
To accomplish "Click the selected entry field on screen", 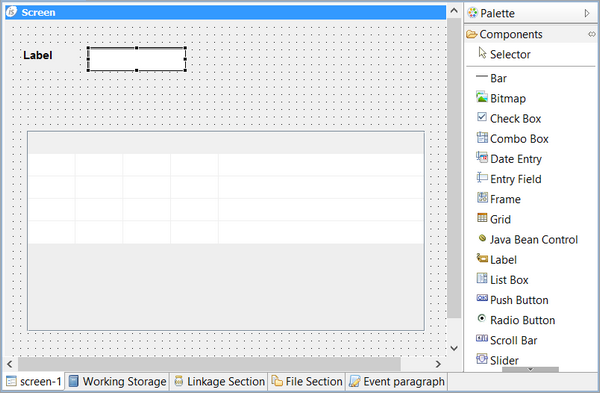I will 137,59.
